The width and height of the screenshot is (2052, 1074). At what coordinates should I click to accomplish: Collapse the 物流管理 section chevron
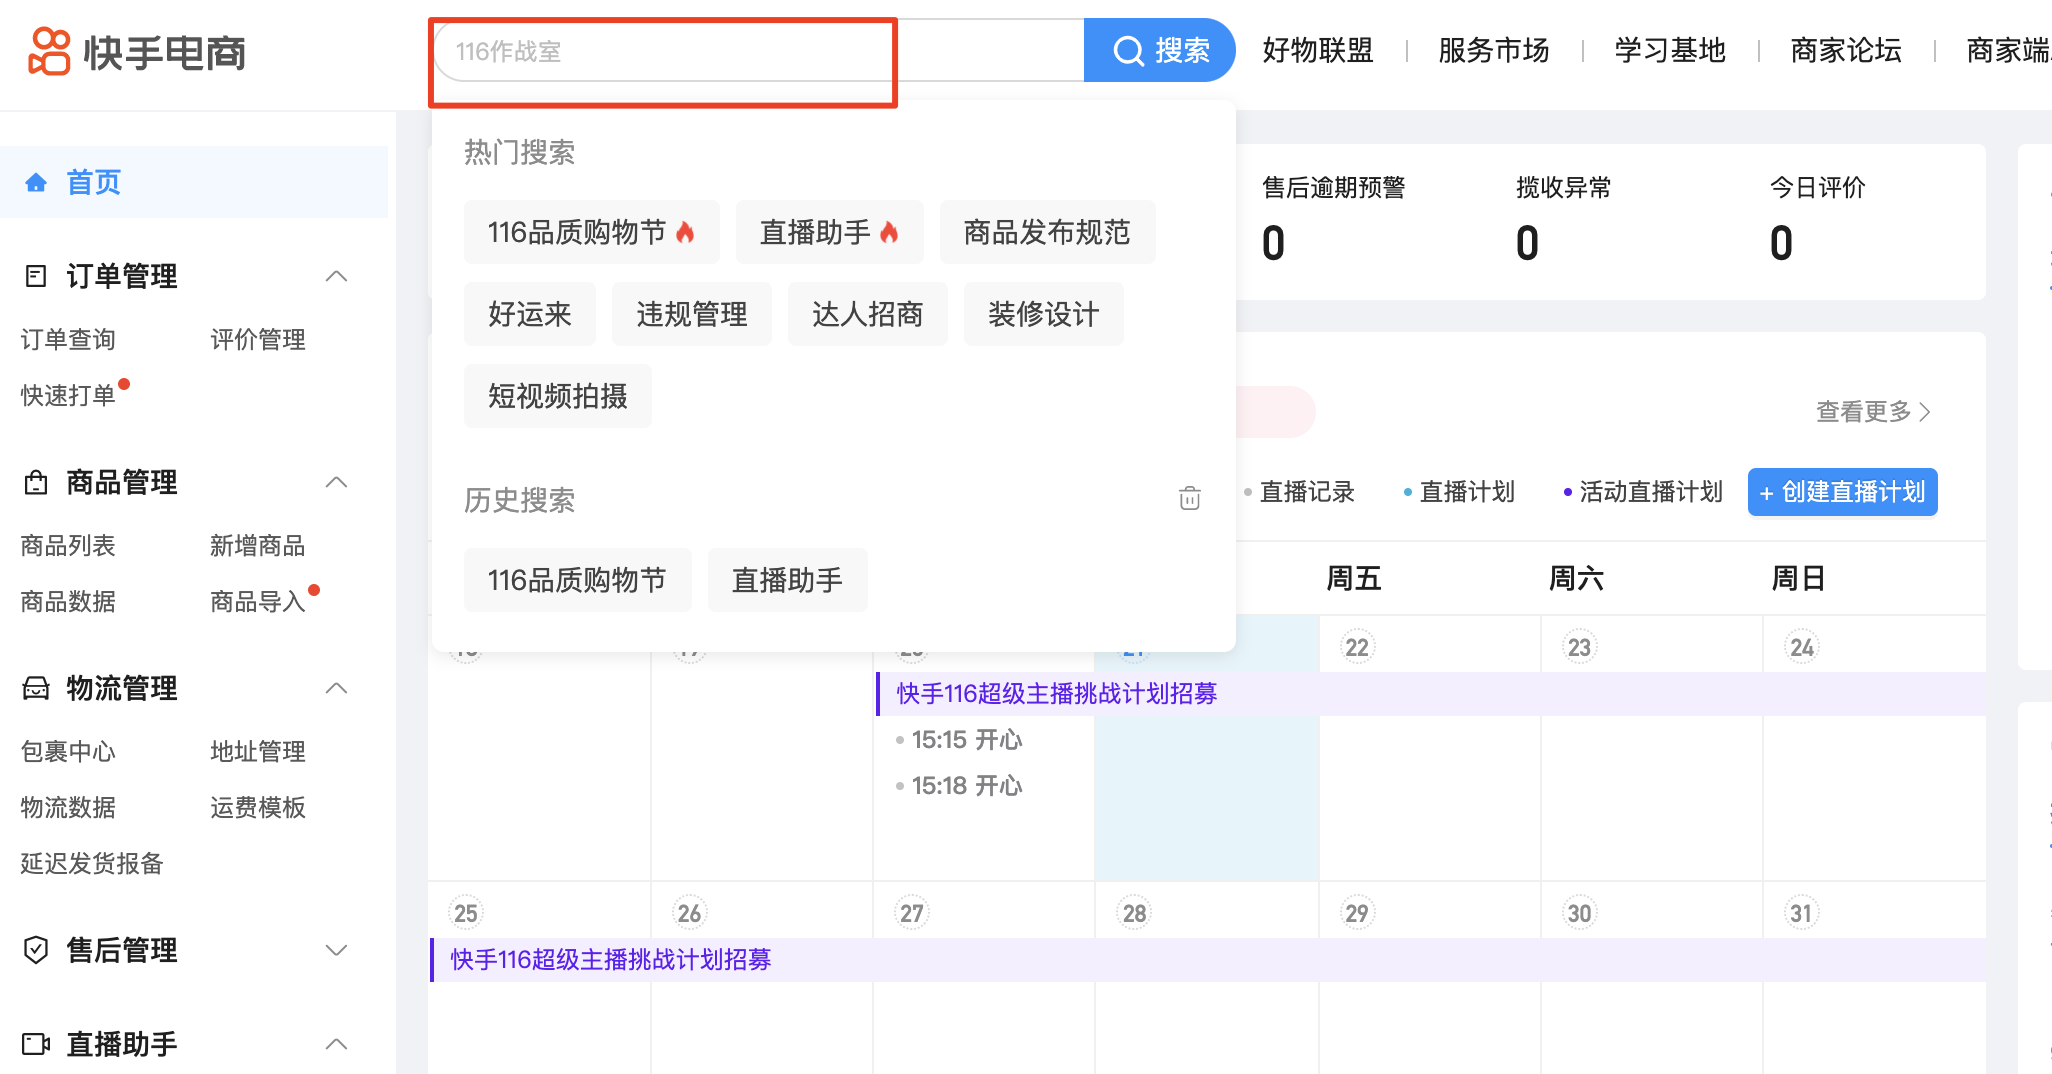tap(337, 688)
